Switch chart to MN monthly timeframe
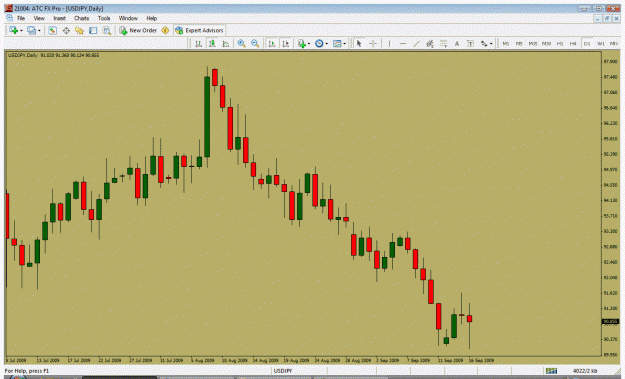This screenshot has width=625, height=379. pos(614,43)
